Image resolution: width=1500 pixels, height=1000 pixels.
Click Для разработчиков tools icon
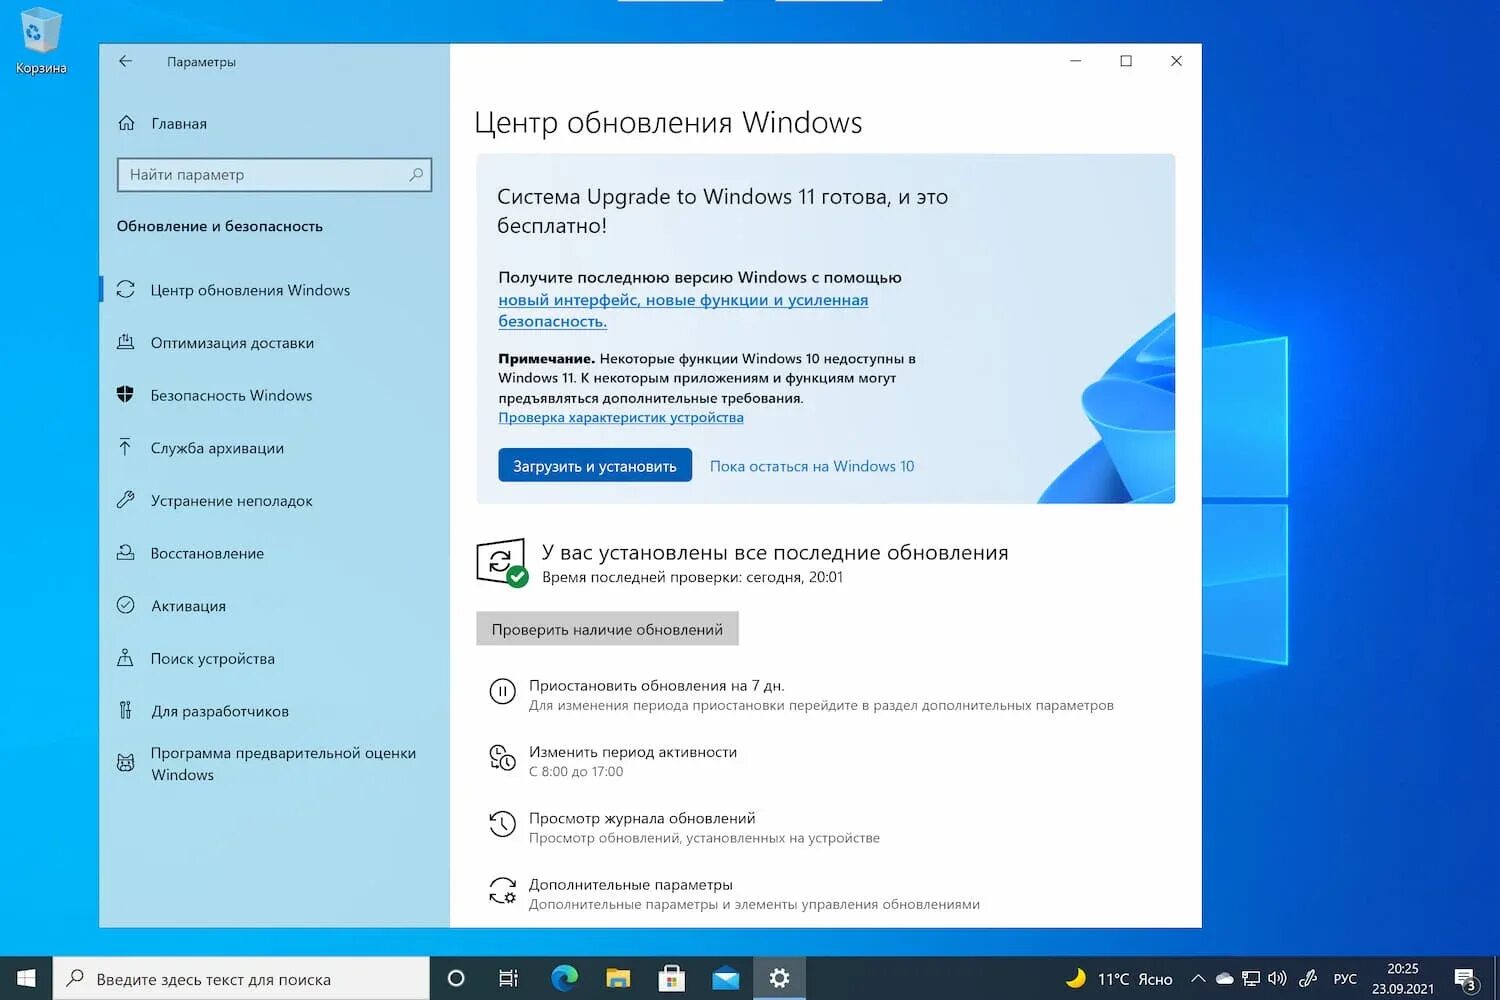[x=125, y=710]
